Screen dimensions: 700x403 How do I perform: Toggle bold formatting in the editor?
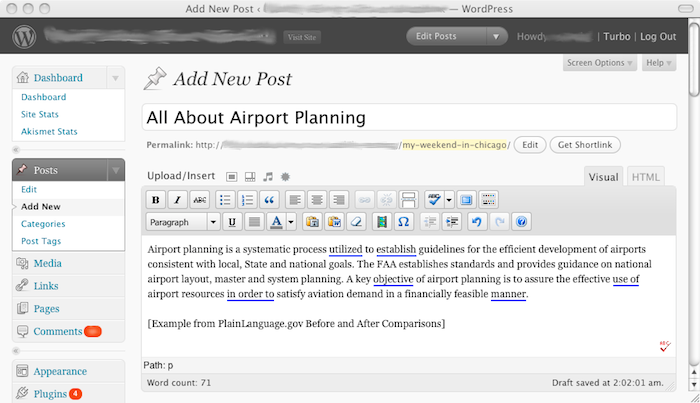point(155,200)
